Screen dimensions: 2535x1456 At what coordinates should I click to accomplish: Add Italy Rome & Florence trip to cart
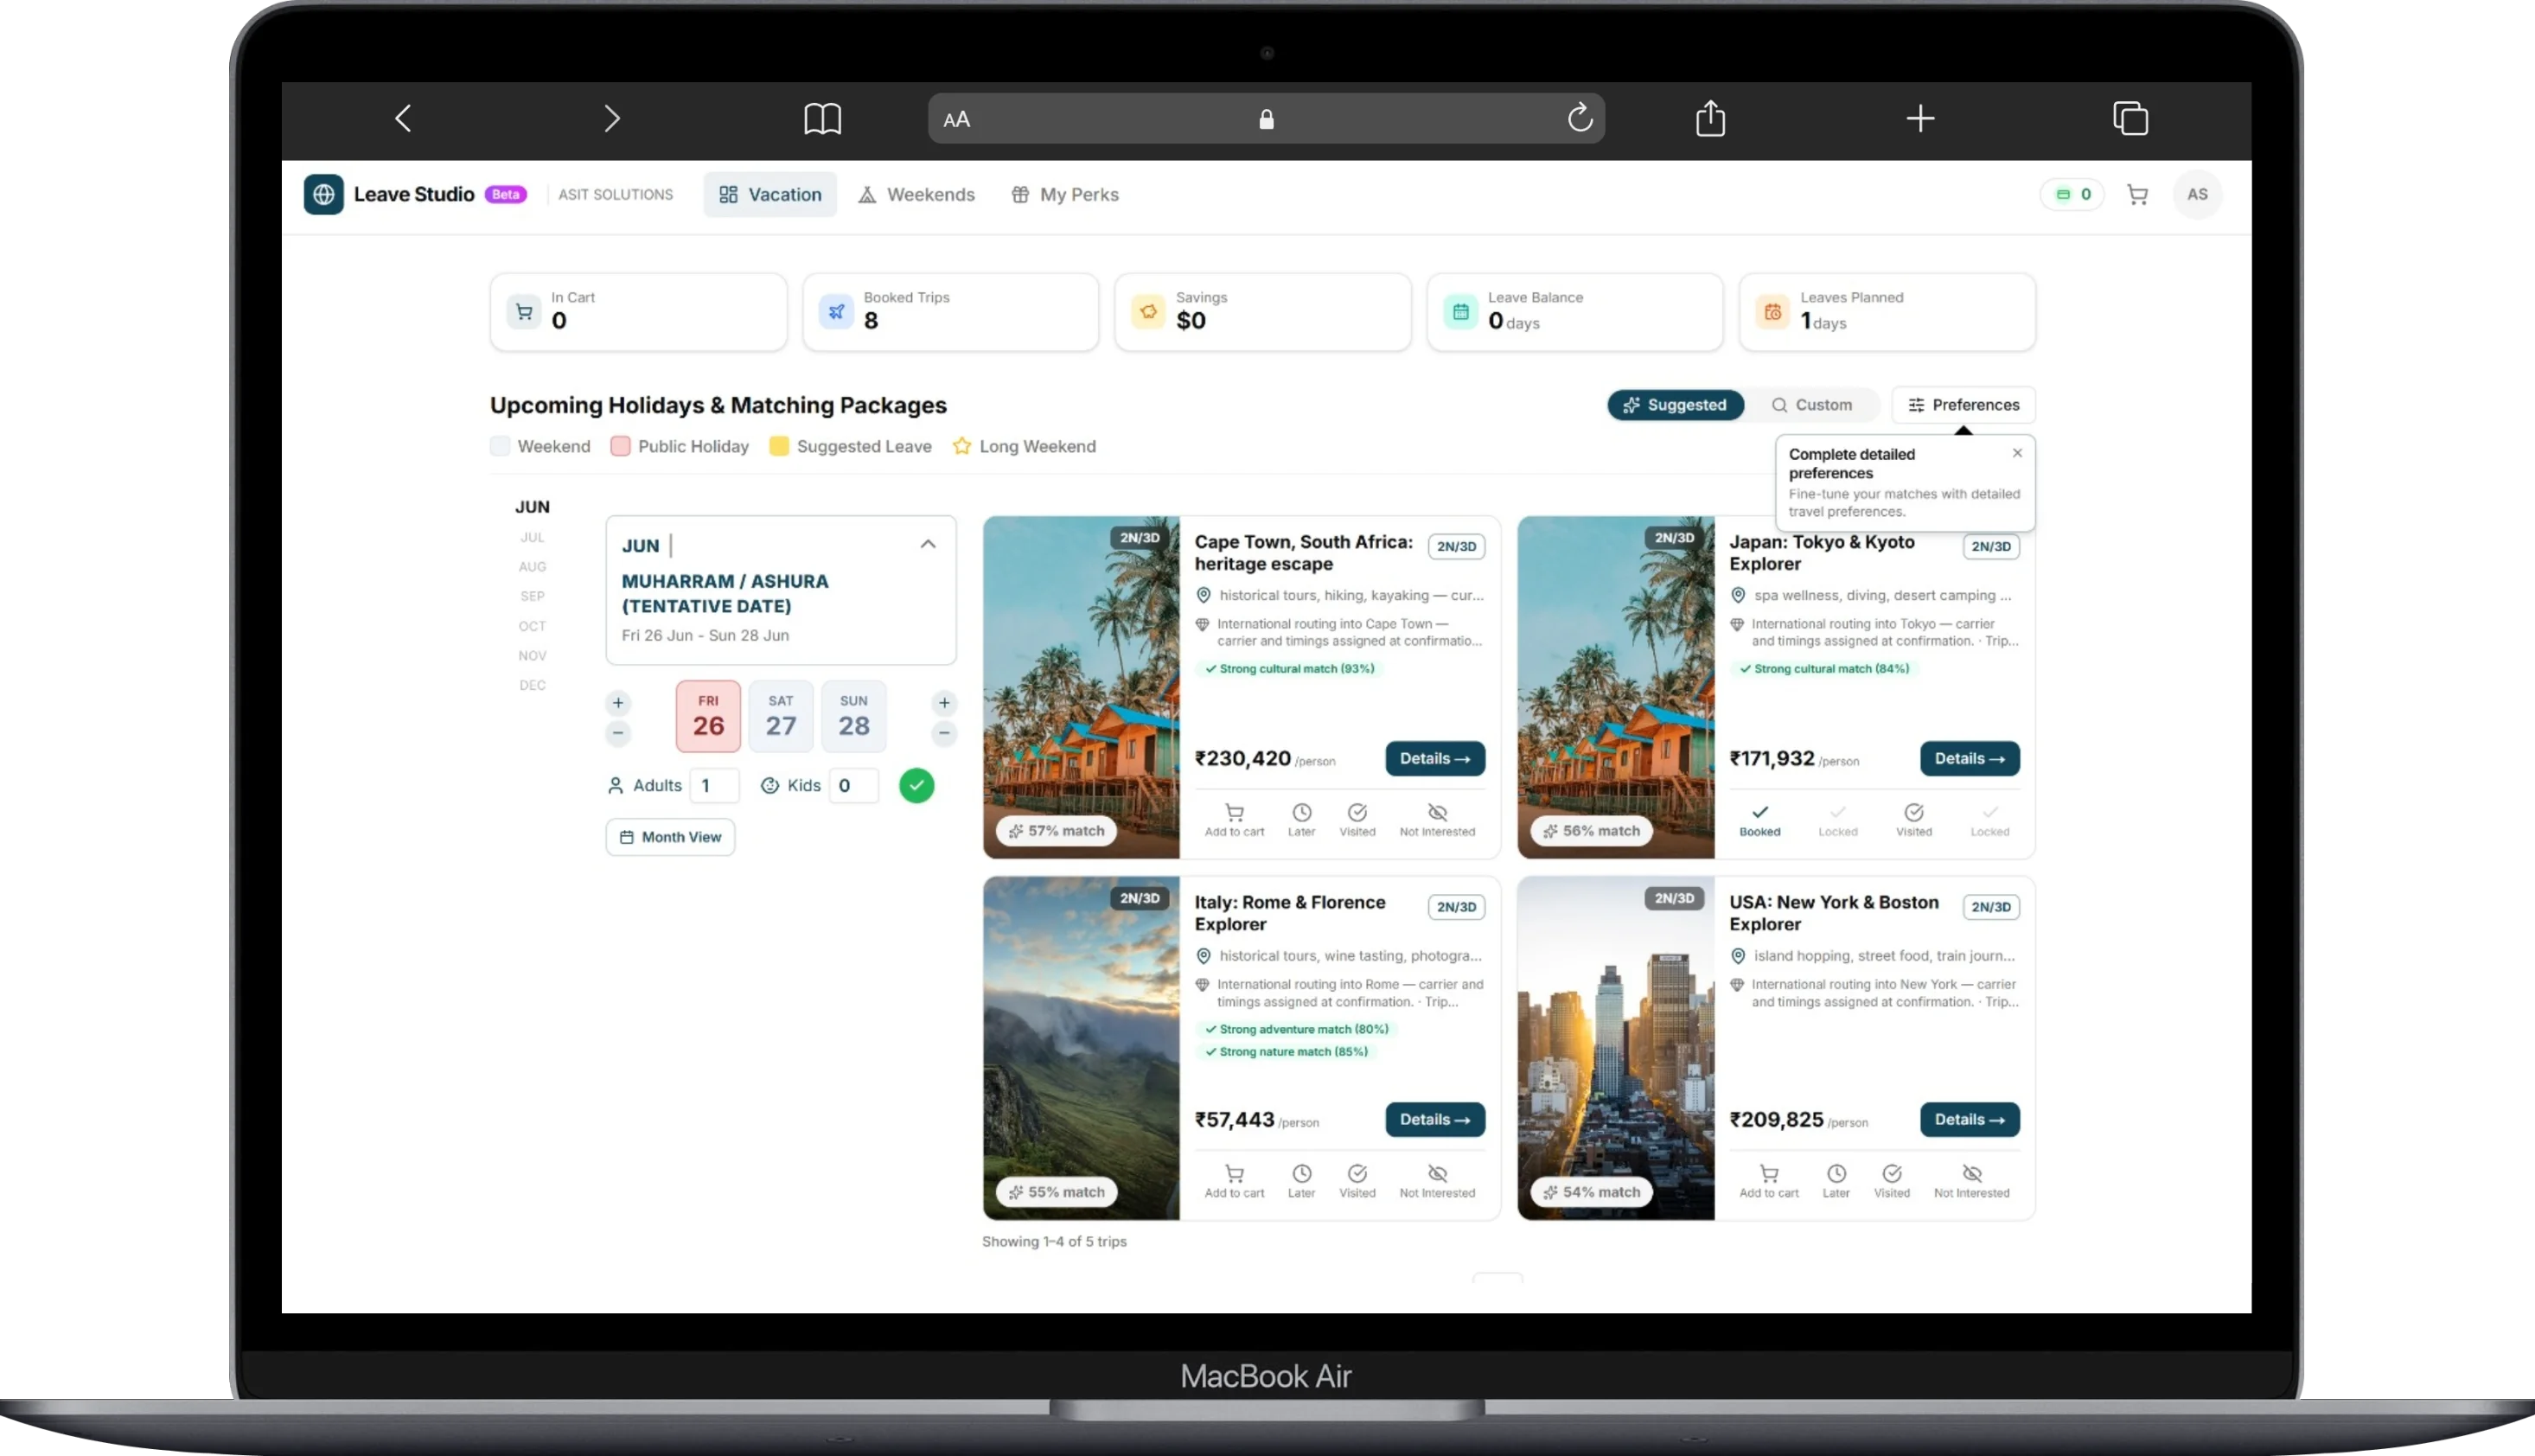pyautogui.click(x=1234, y=1180)
